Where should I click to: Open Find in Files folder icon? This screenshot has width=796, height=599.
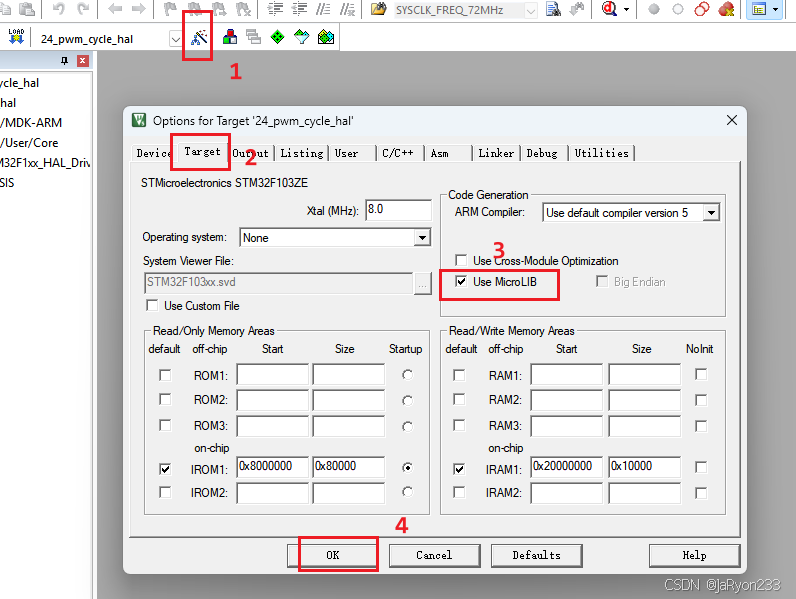pyautogui.click(x=378, y=9)
